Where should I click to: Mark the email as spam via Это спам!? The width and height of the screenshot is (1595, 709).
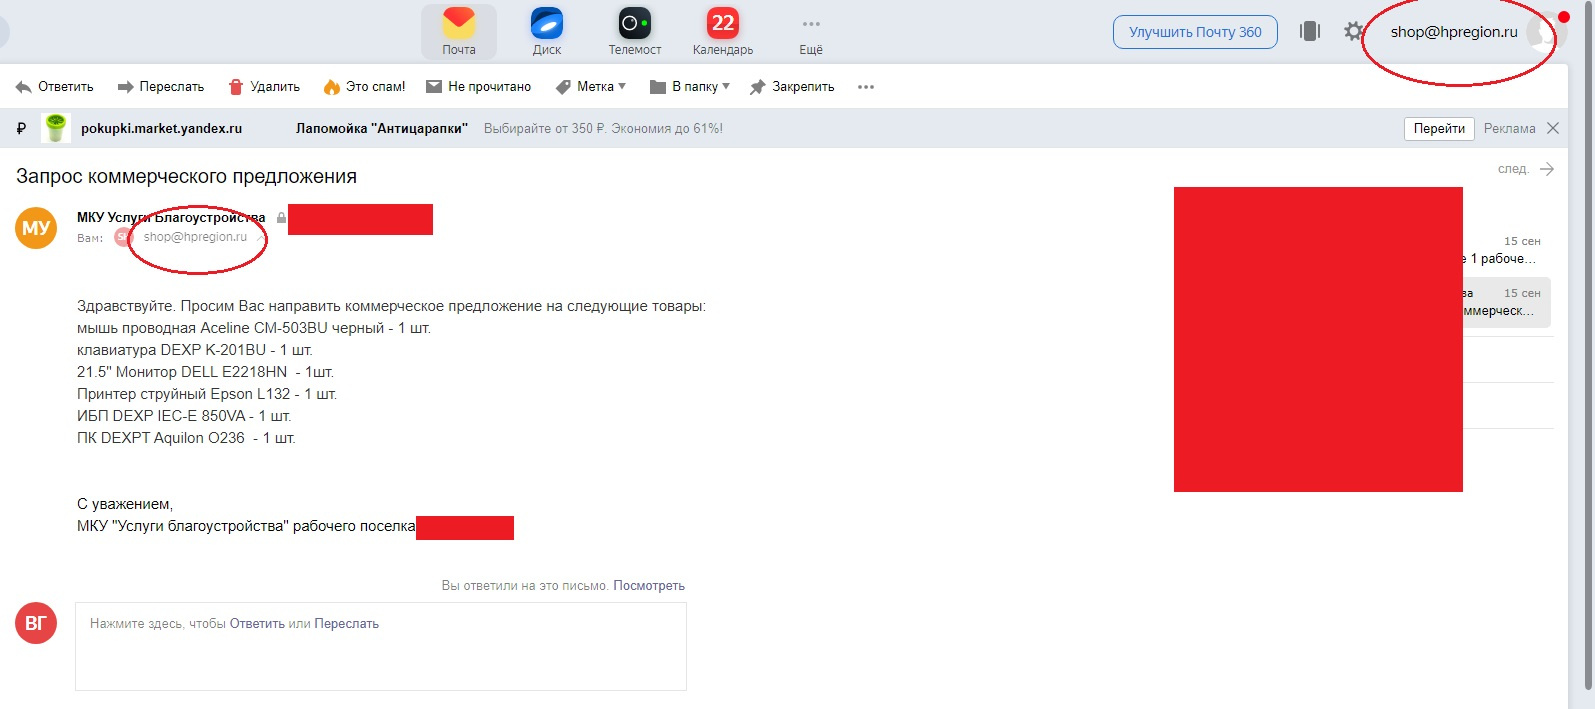click(x=364, y=87)
